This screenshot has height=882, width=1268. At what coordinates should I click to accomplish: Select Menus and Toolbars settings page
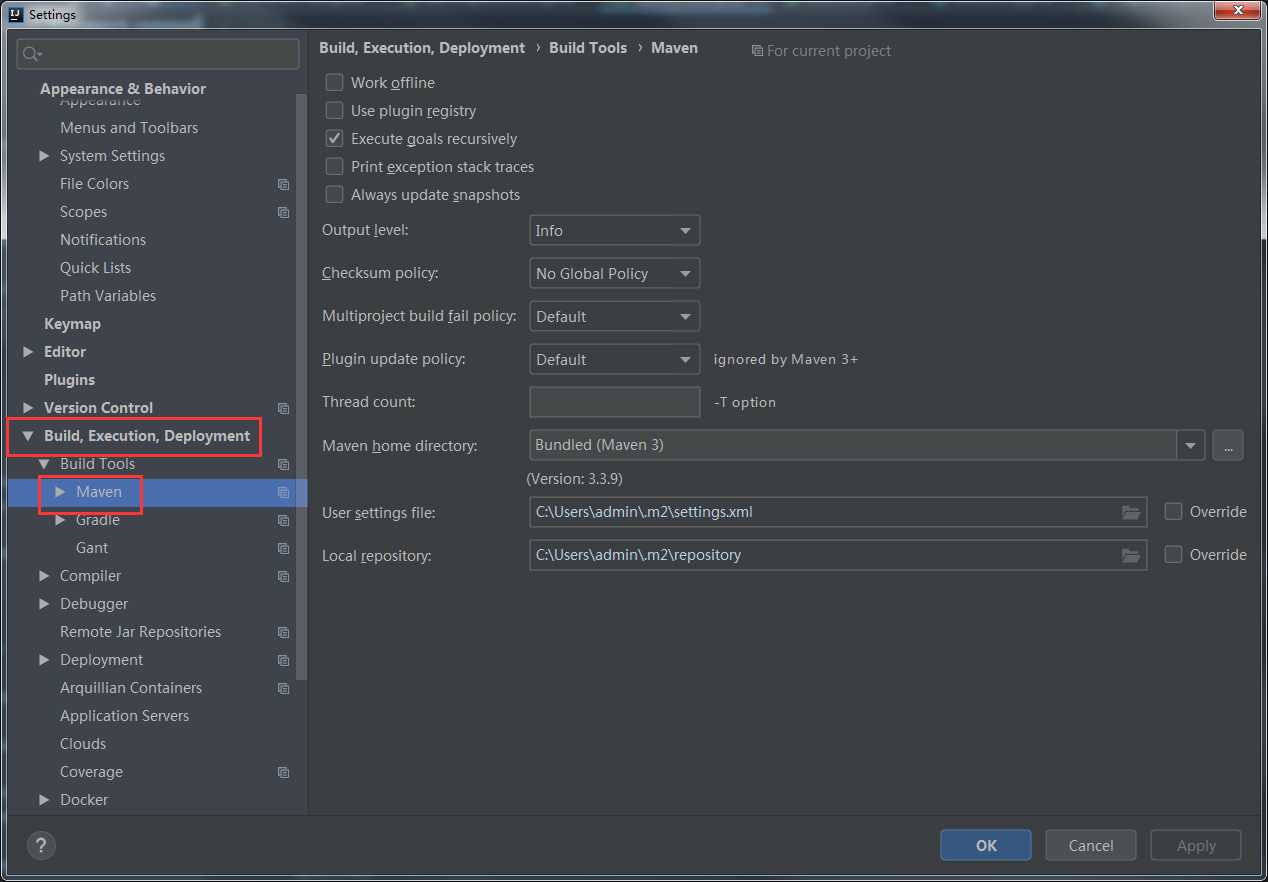[129, 128]
